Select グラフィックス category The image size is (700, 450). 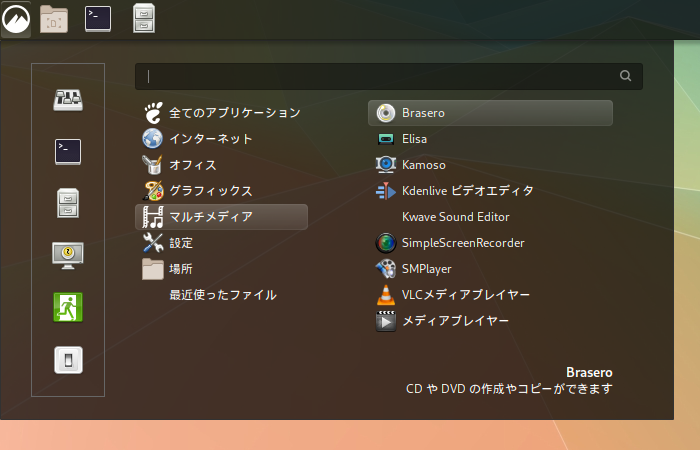coord(221,191)
